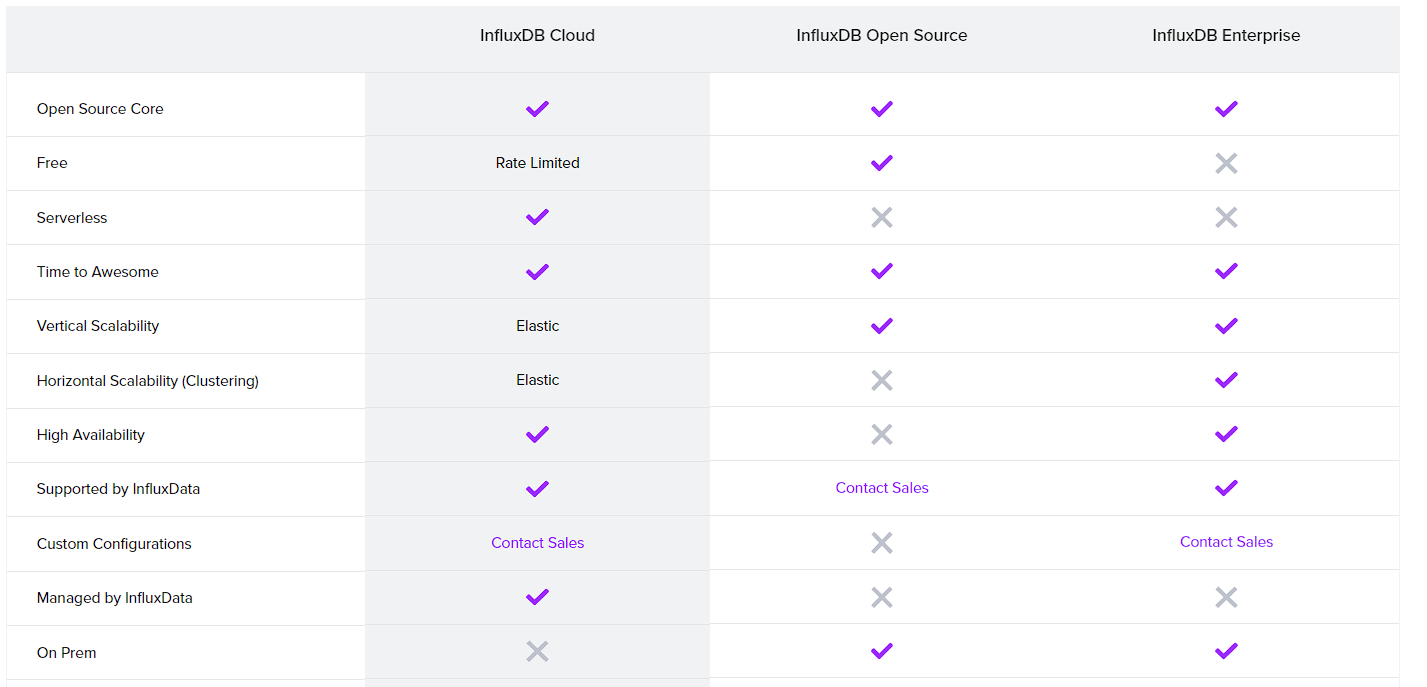Click Managed by InfluxData checkmark under Cloud
Image resolution: width=1427 pixels, height=687 pixels.
click(x=537, y=597)
